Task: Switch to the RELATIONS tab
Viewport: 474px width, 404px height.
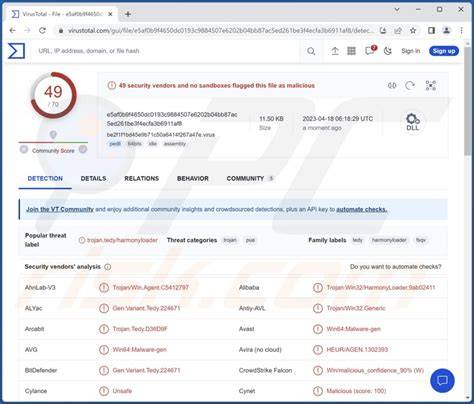Action: coord(141,179)
